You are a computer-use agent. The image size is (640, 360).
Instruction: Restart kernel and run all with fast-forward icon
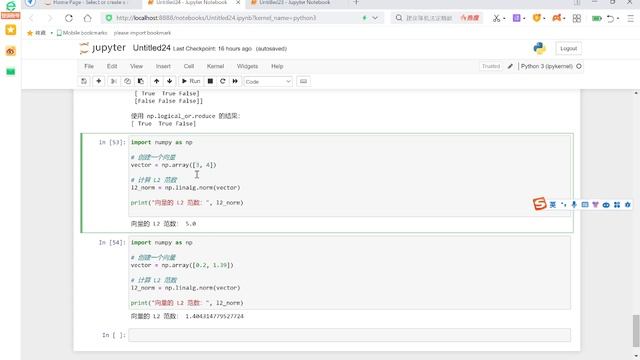(235, 81)
